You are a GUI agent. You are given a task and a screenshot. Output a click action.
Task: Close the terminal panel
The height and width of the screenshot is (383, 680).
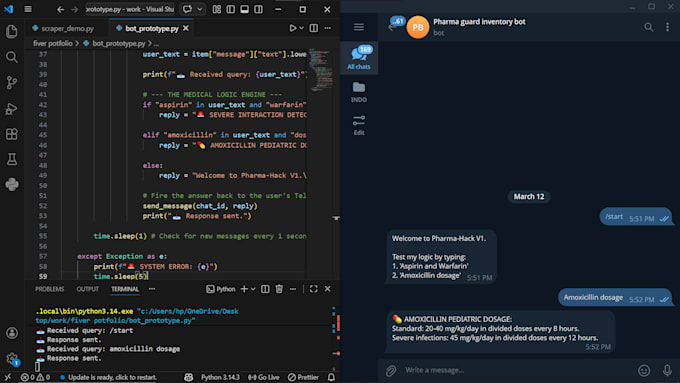327,289
